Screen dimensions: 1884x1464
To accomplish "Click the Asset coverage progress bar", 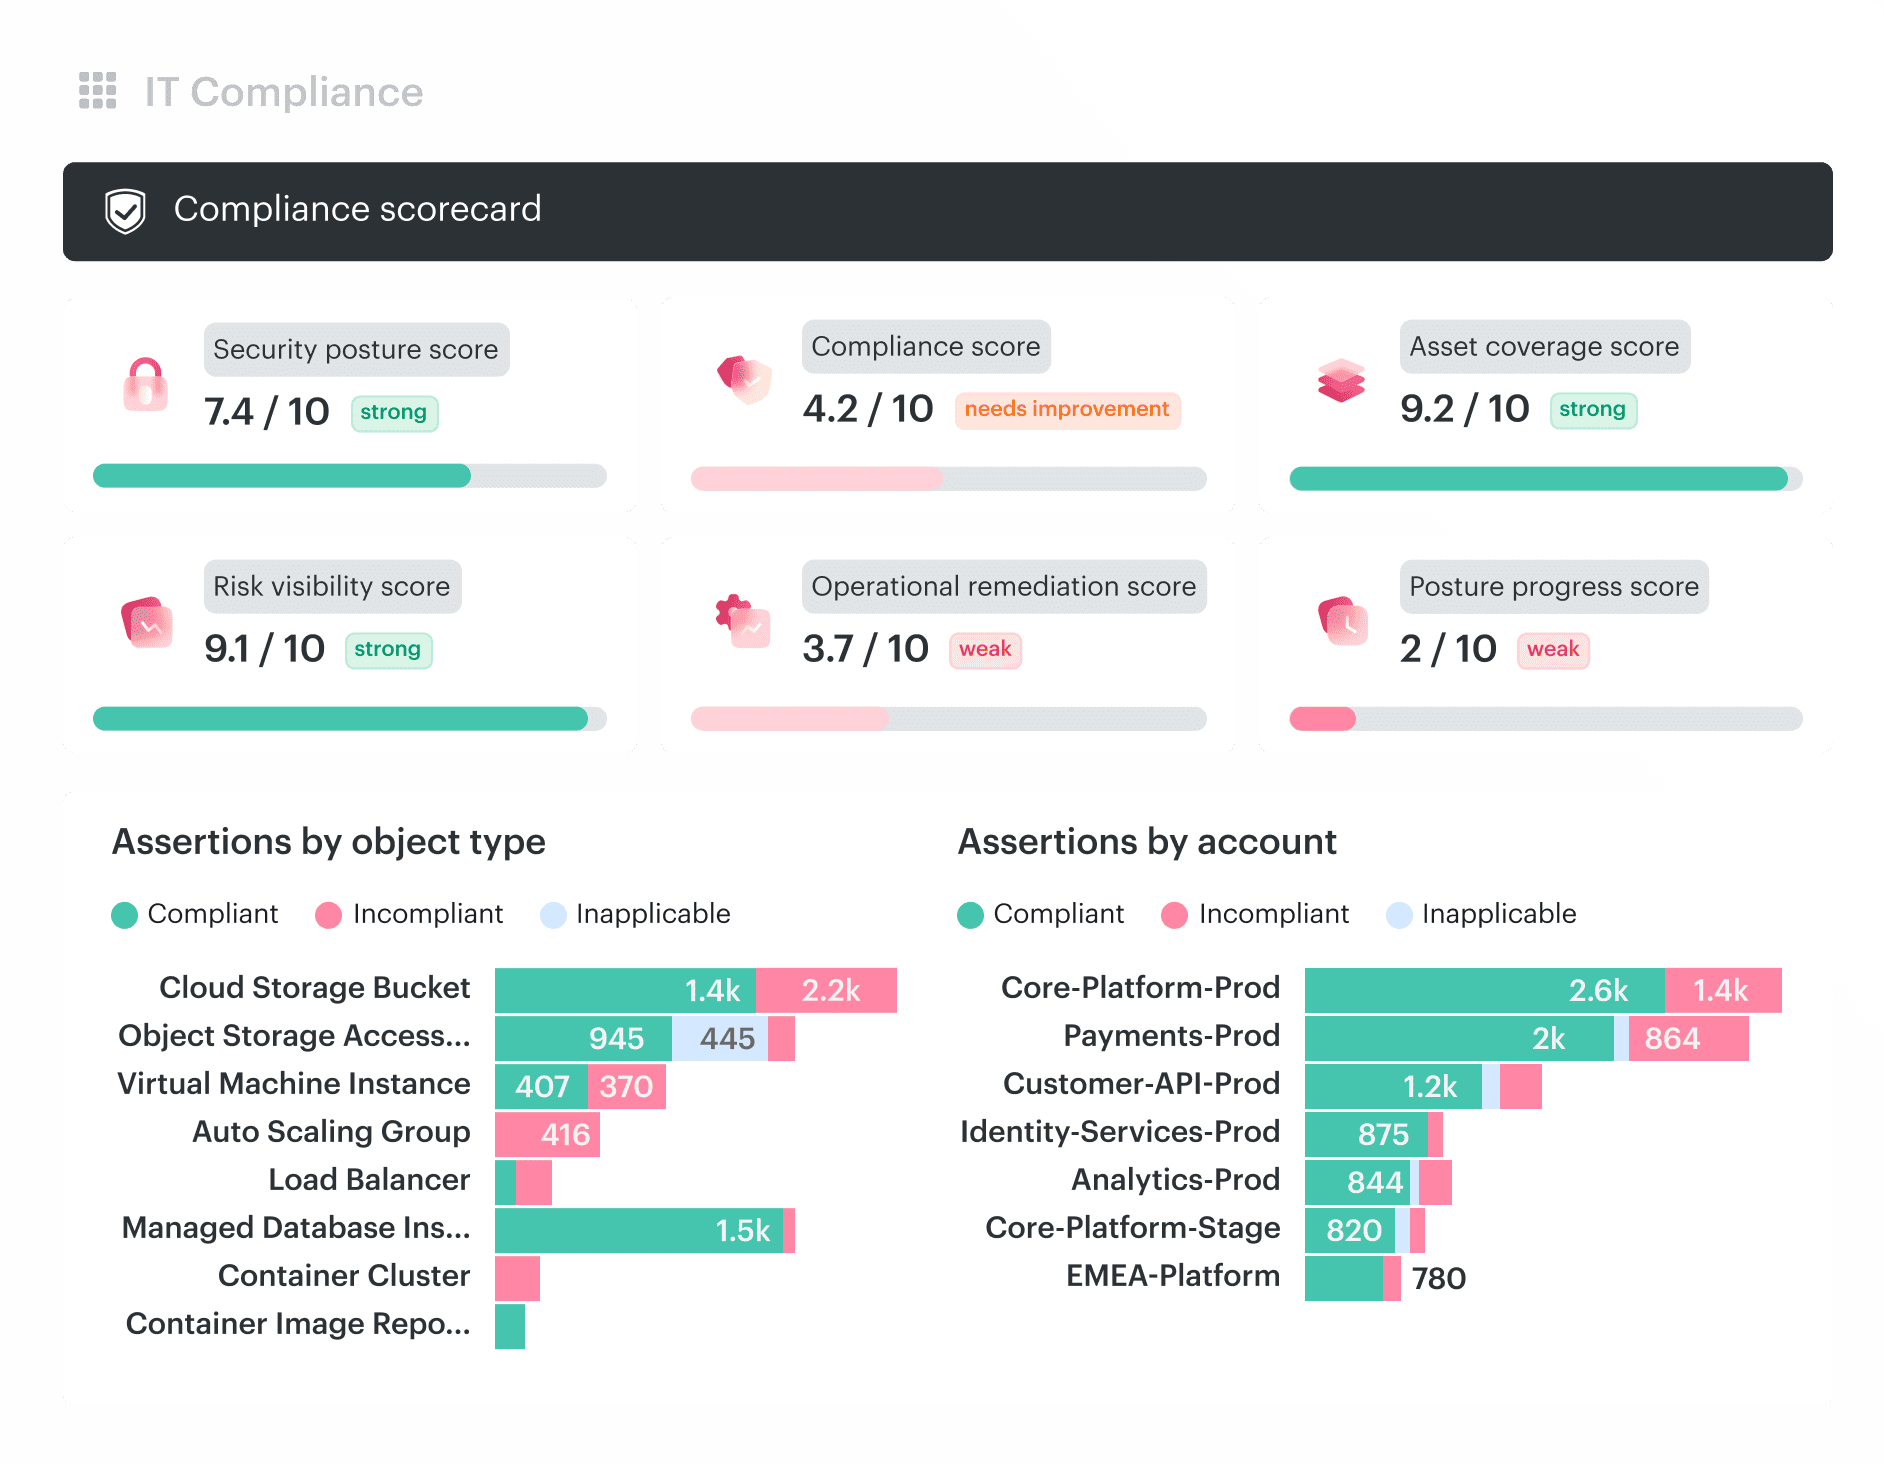I will (1546, 478).
